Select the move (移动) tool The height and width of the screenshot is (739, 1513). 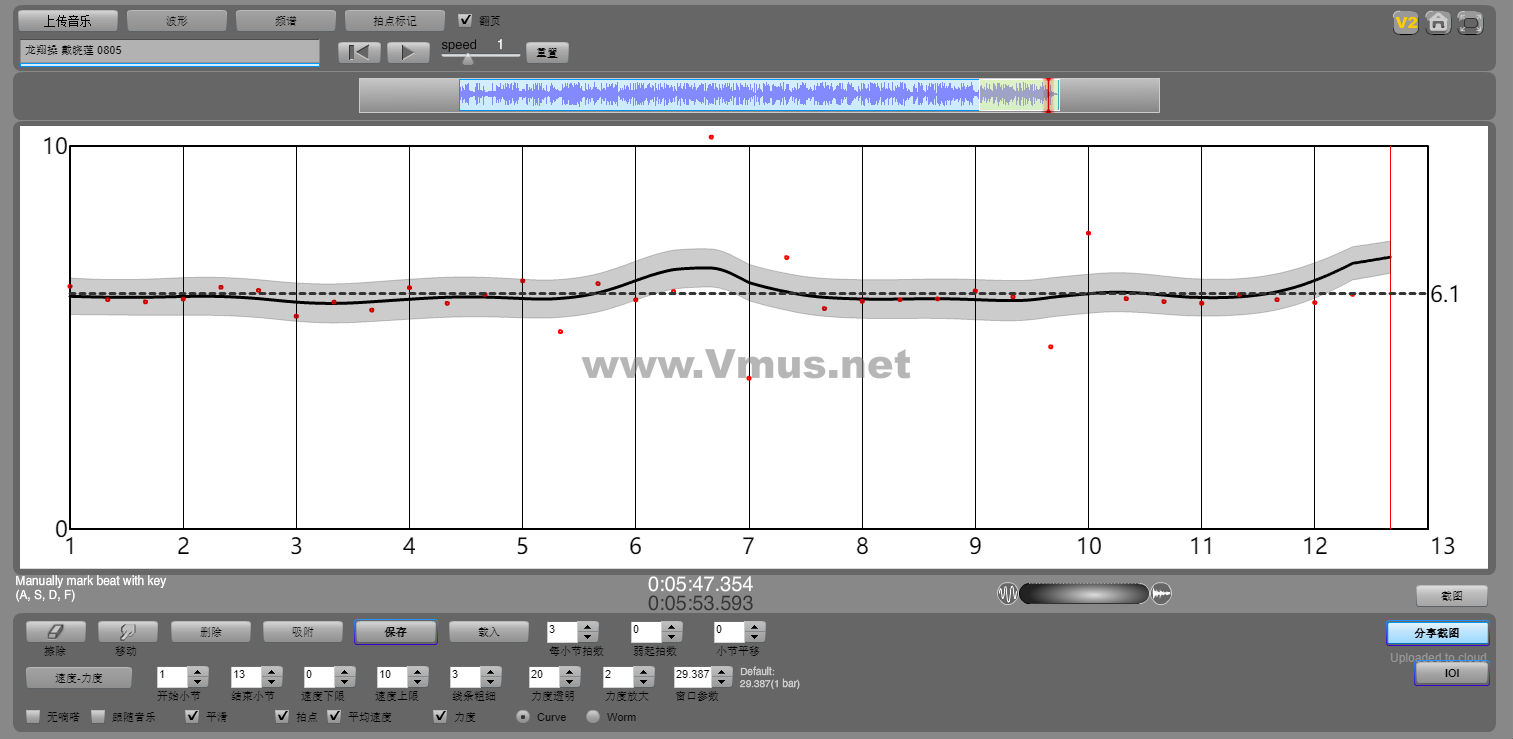coord(125,632)
